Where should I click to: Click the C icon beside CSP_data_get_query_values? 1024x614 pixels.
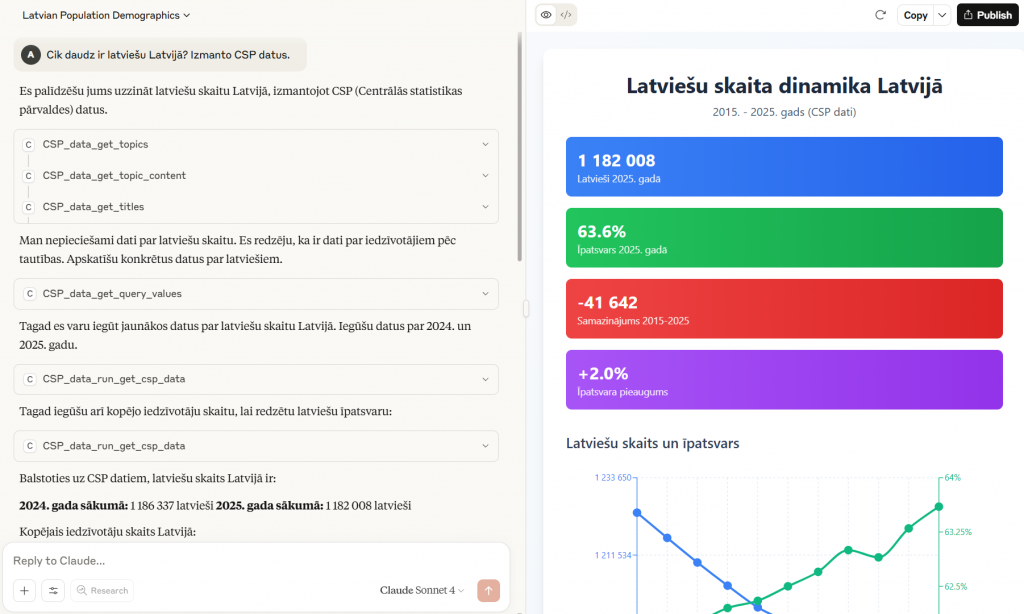coord(29,294)
